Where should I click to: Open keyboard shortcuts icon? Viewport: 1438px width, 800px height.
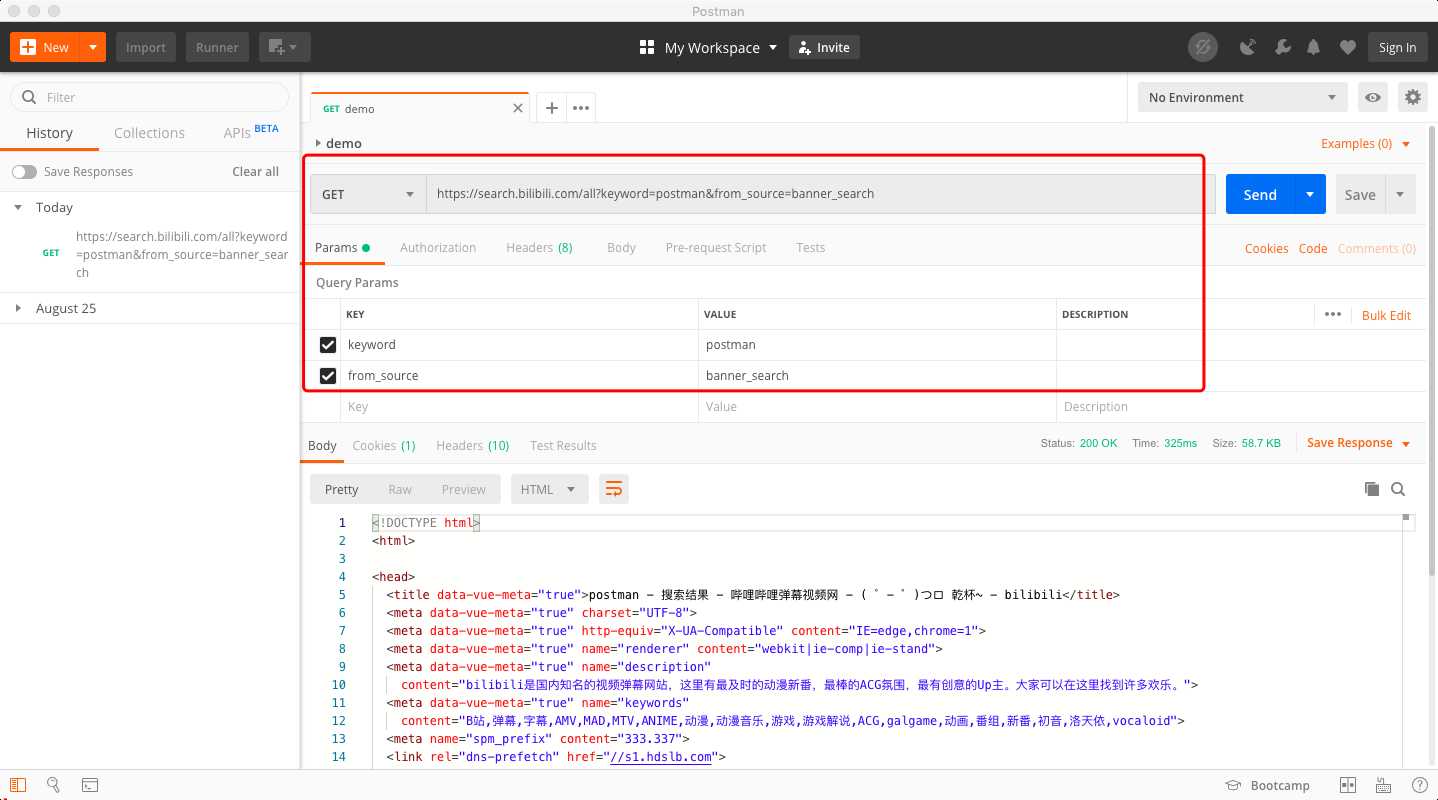coord(1383,785)
